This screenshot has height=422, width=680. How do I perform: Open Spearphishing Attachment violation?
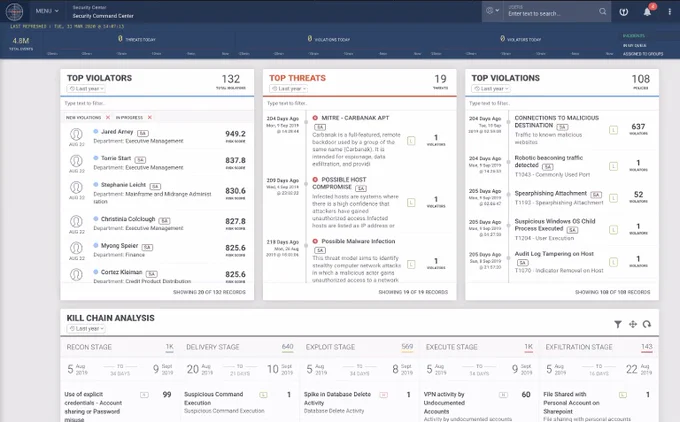(x=551, y=193)
